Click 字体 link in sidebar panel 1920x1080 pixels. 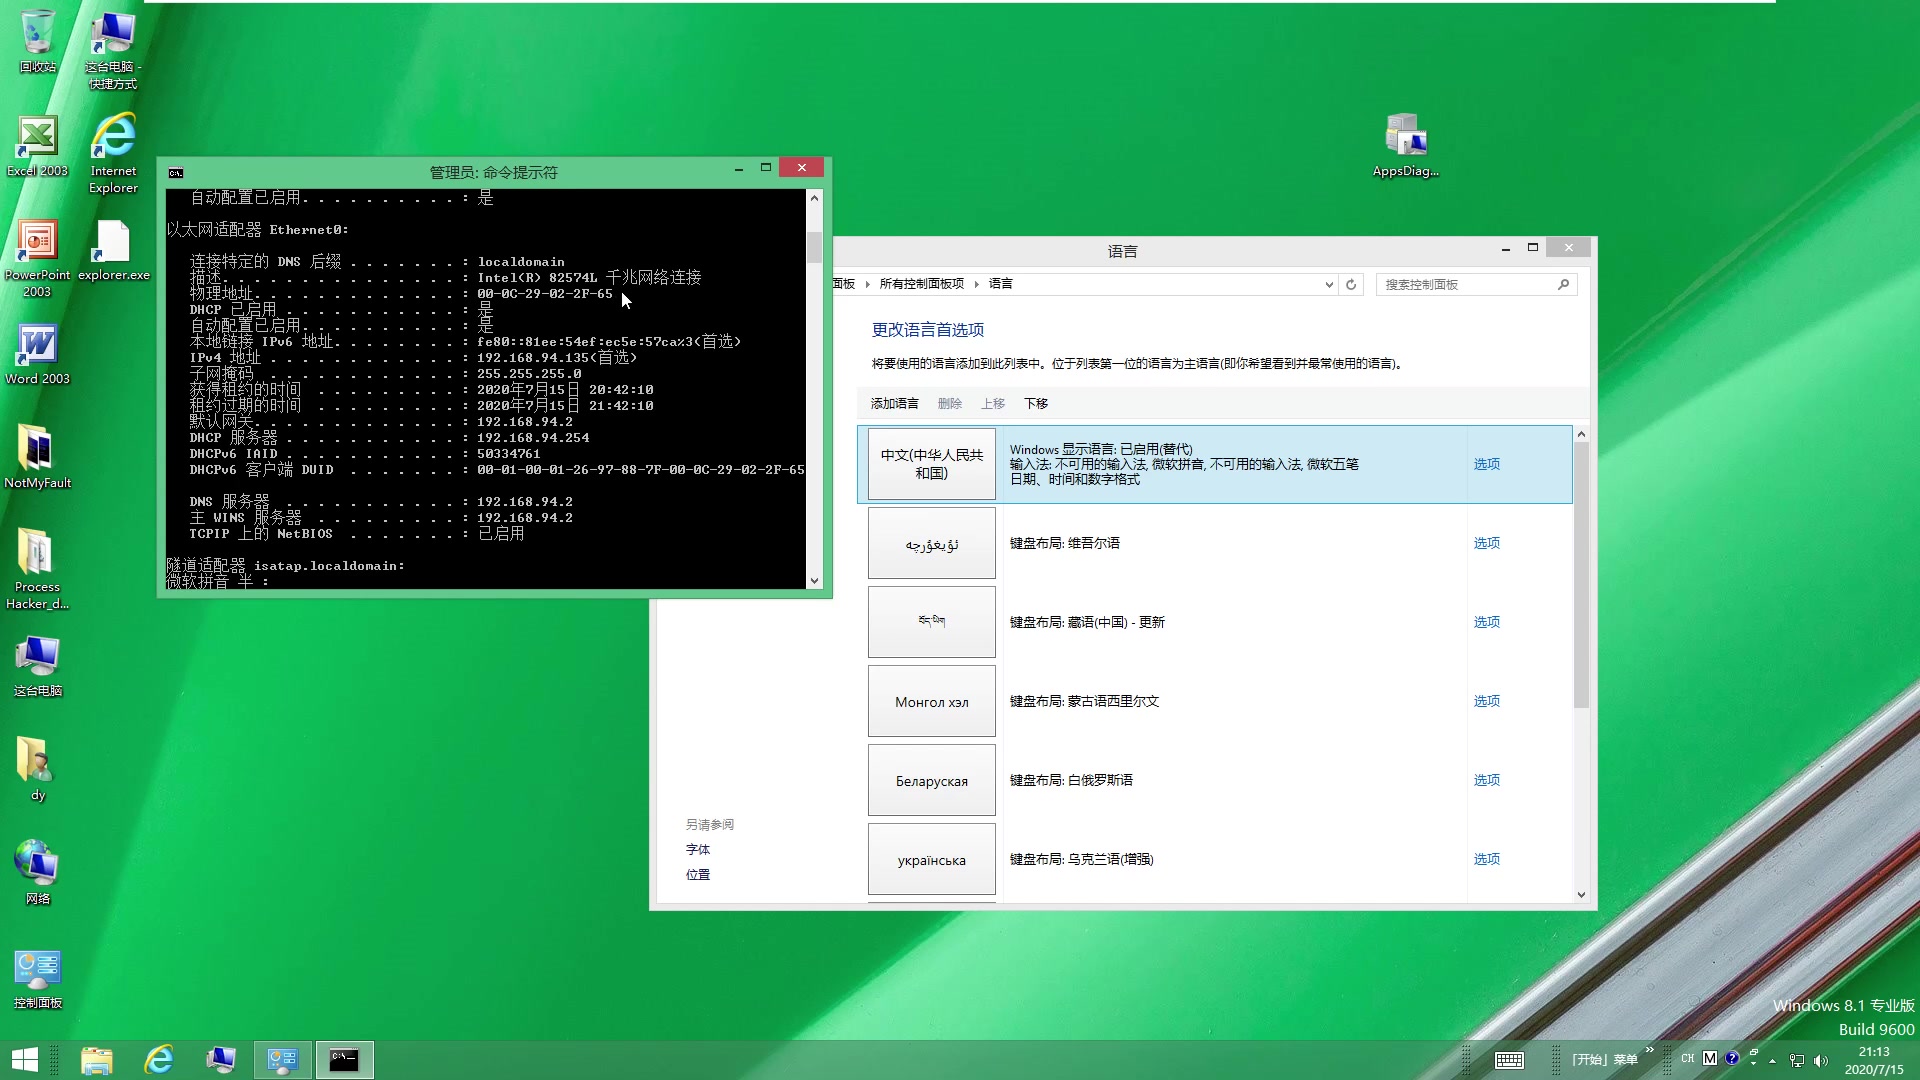(698, 848)
